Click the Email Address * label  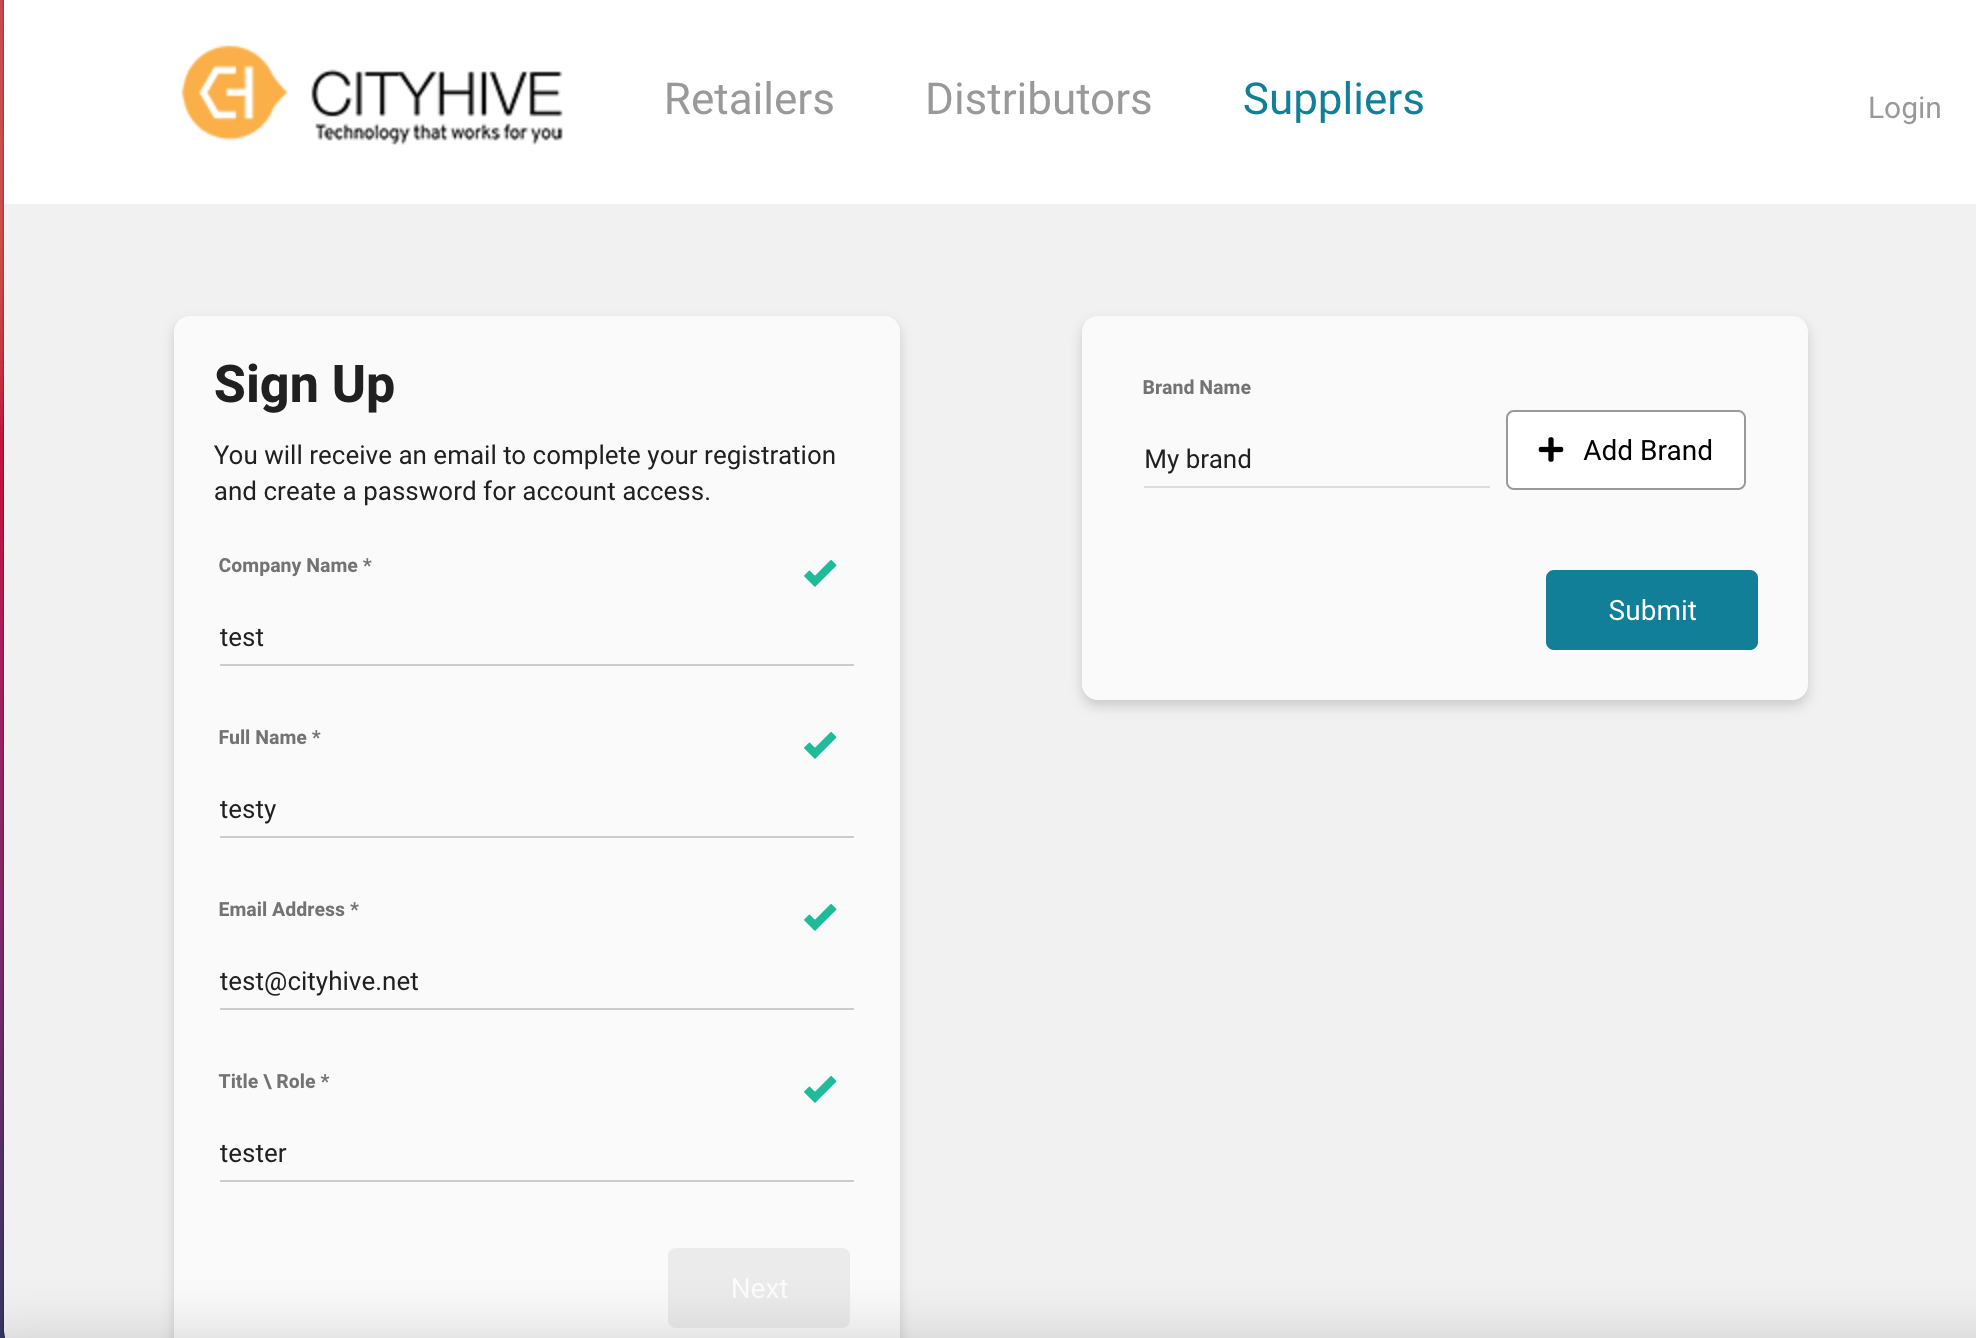289,909
